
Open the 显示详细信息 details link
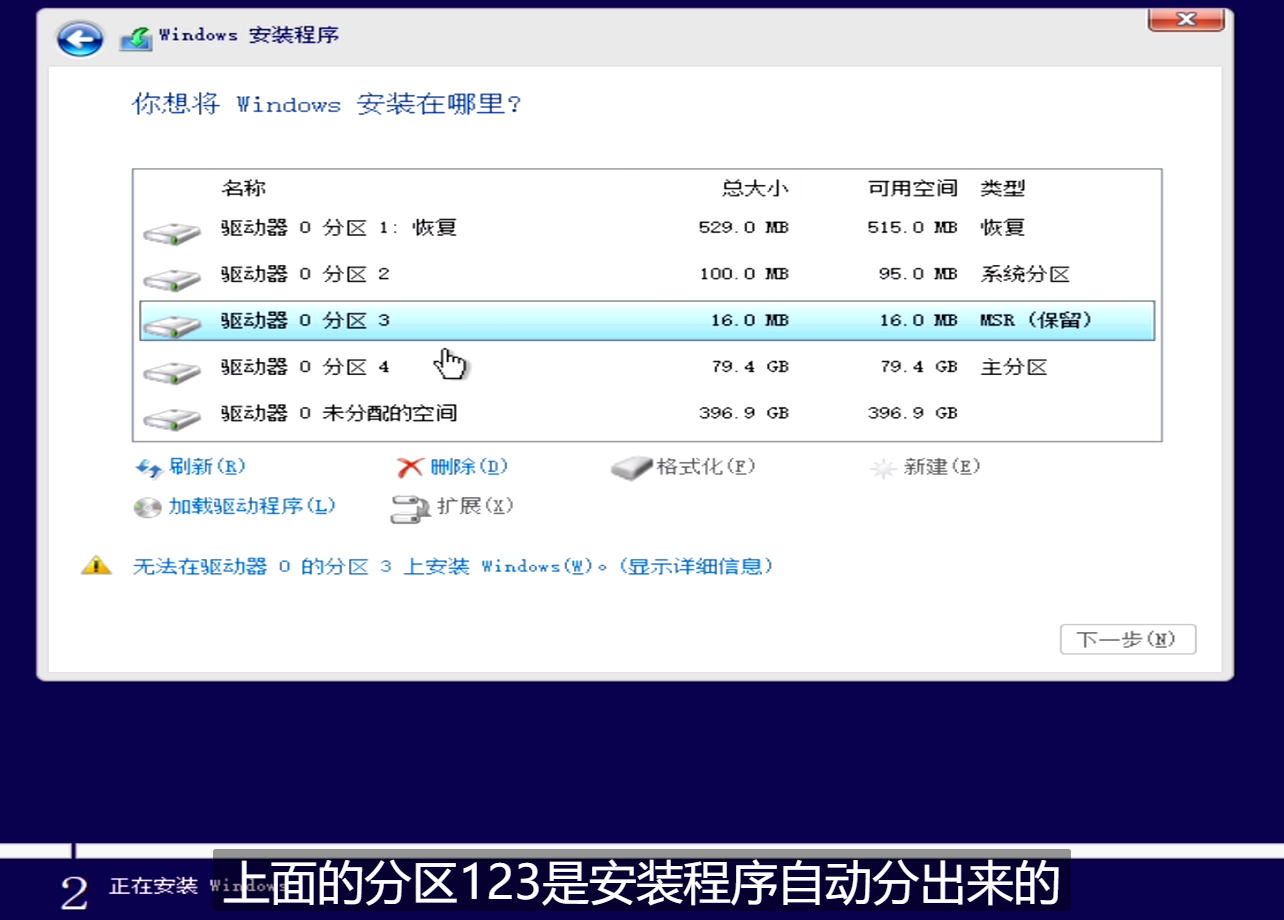coord(698,566)
